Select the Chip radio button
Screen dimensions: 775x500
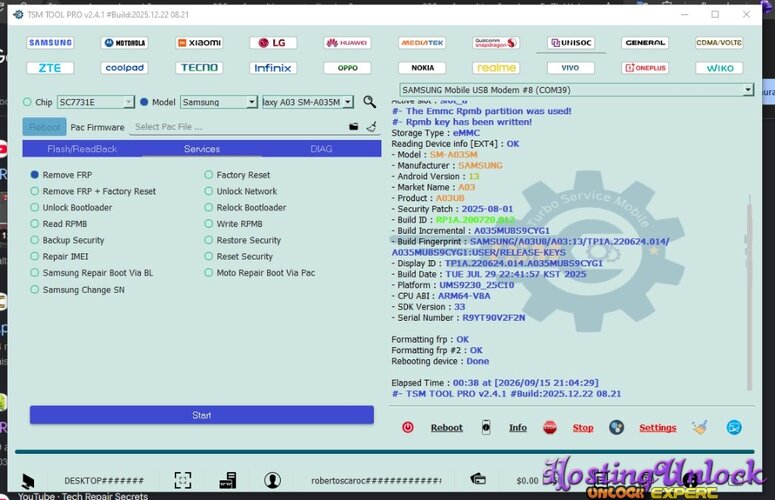(27, 102)
